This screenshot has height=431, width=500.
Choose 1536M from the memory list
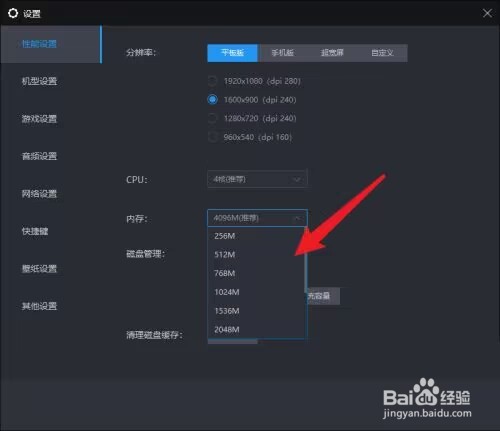tap(256, 311)
